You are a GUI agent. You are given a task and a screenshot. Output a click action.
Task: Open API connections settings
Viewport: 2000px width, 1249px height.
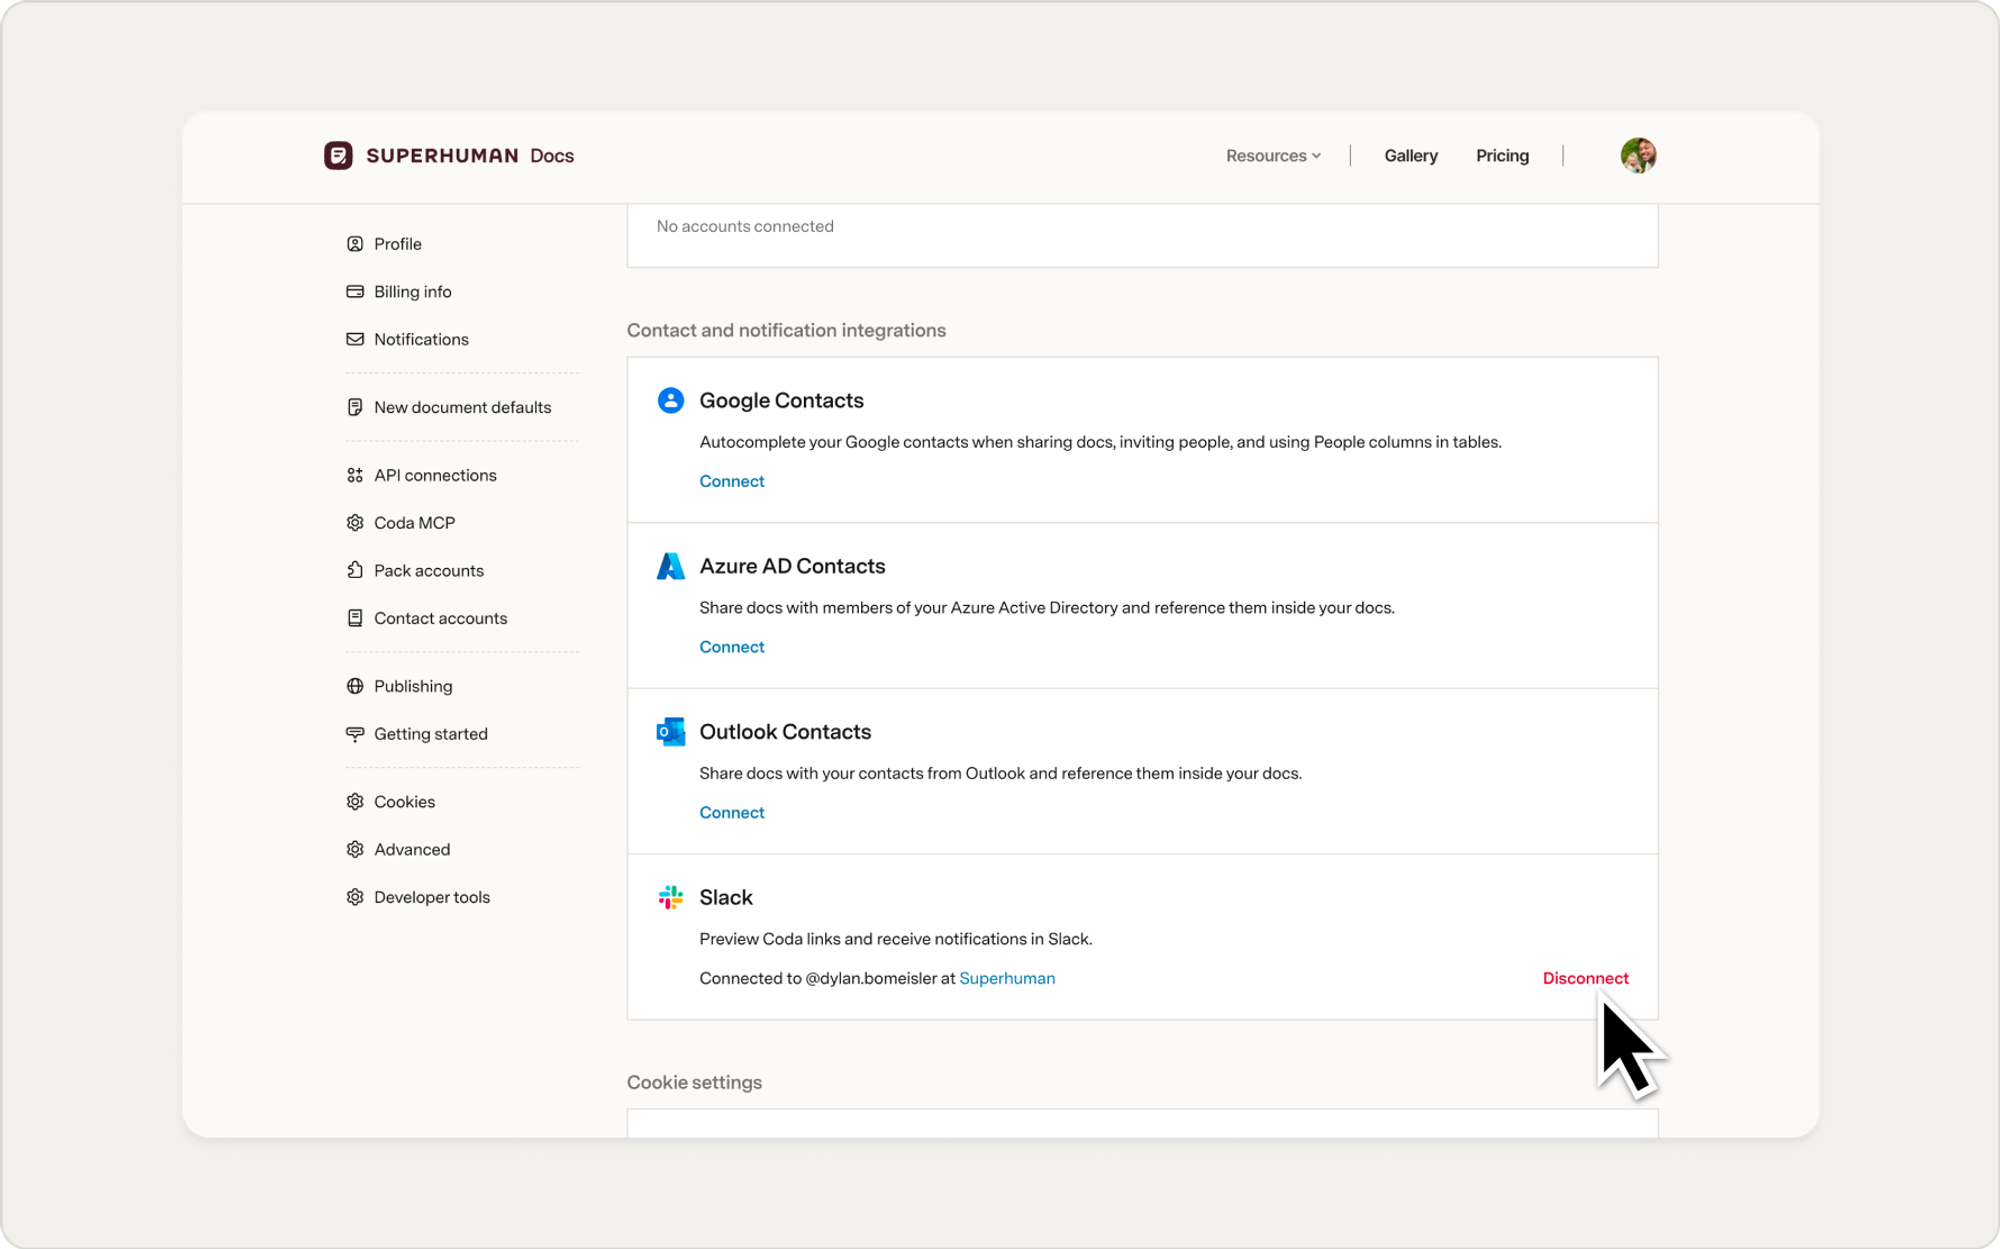point(435,475)
